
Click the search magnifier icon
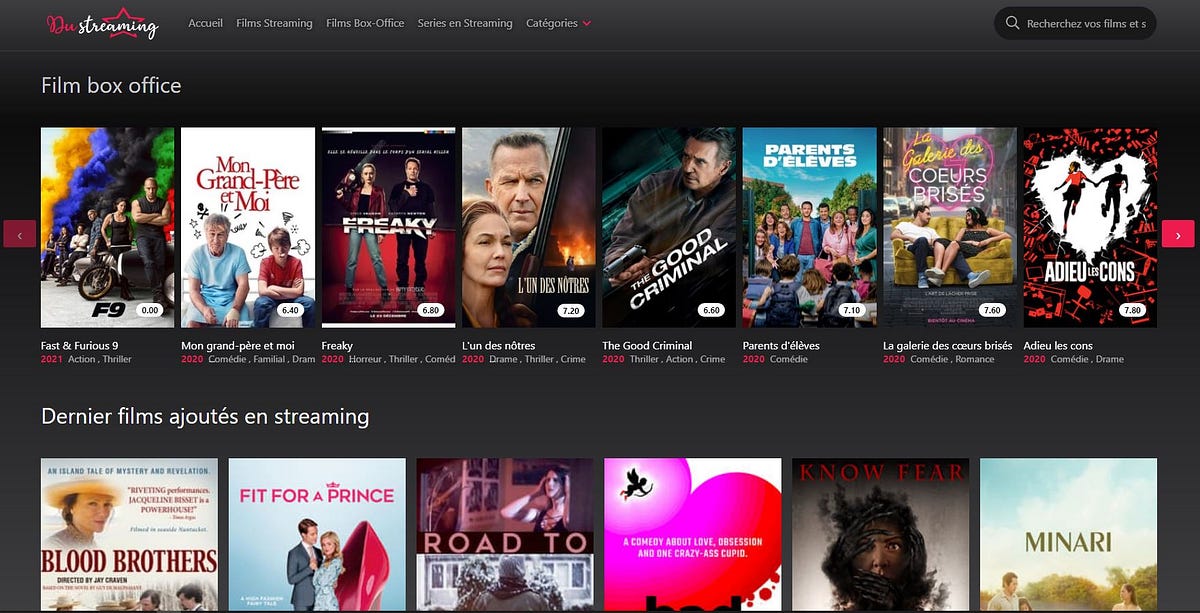tap(1013, 23)
